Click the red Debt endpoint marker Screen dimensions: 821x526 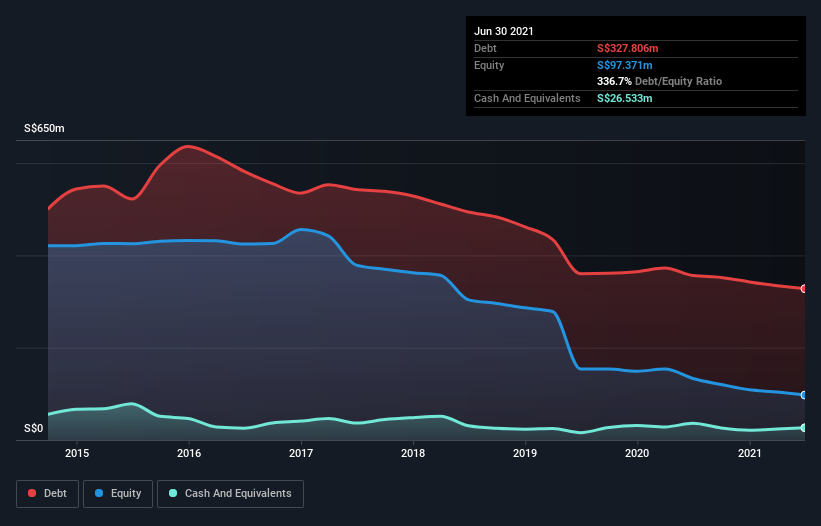(804, 288)
